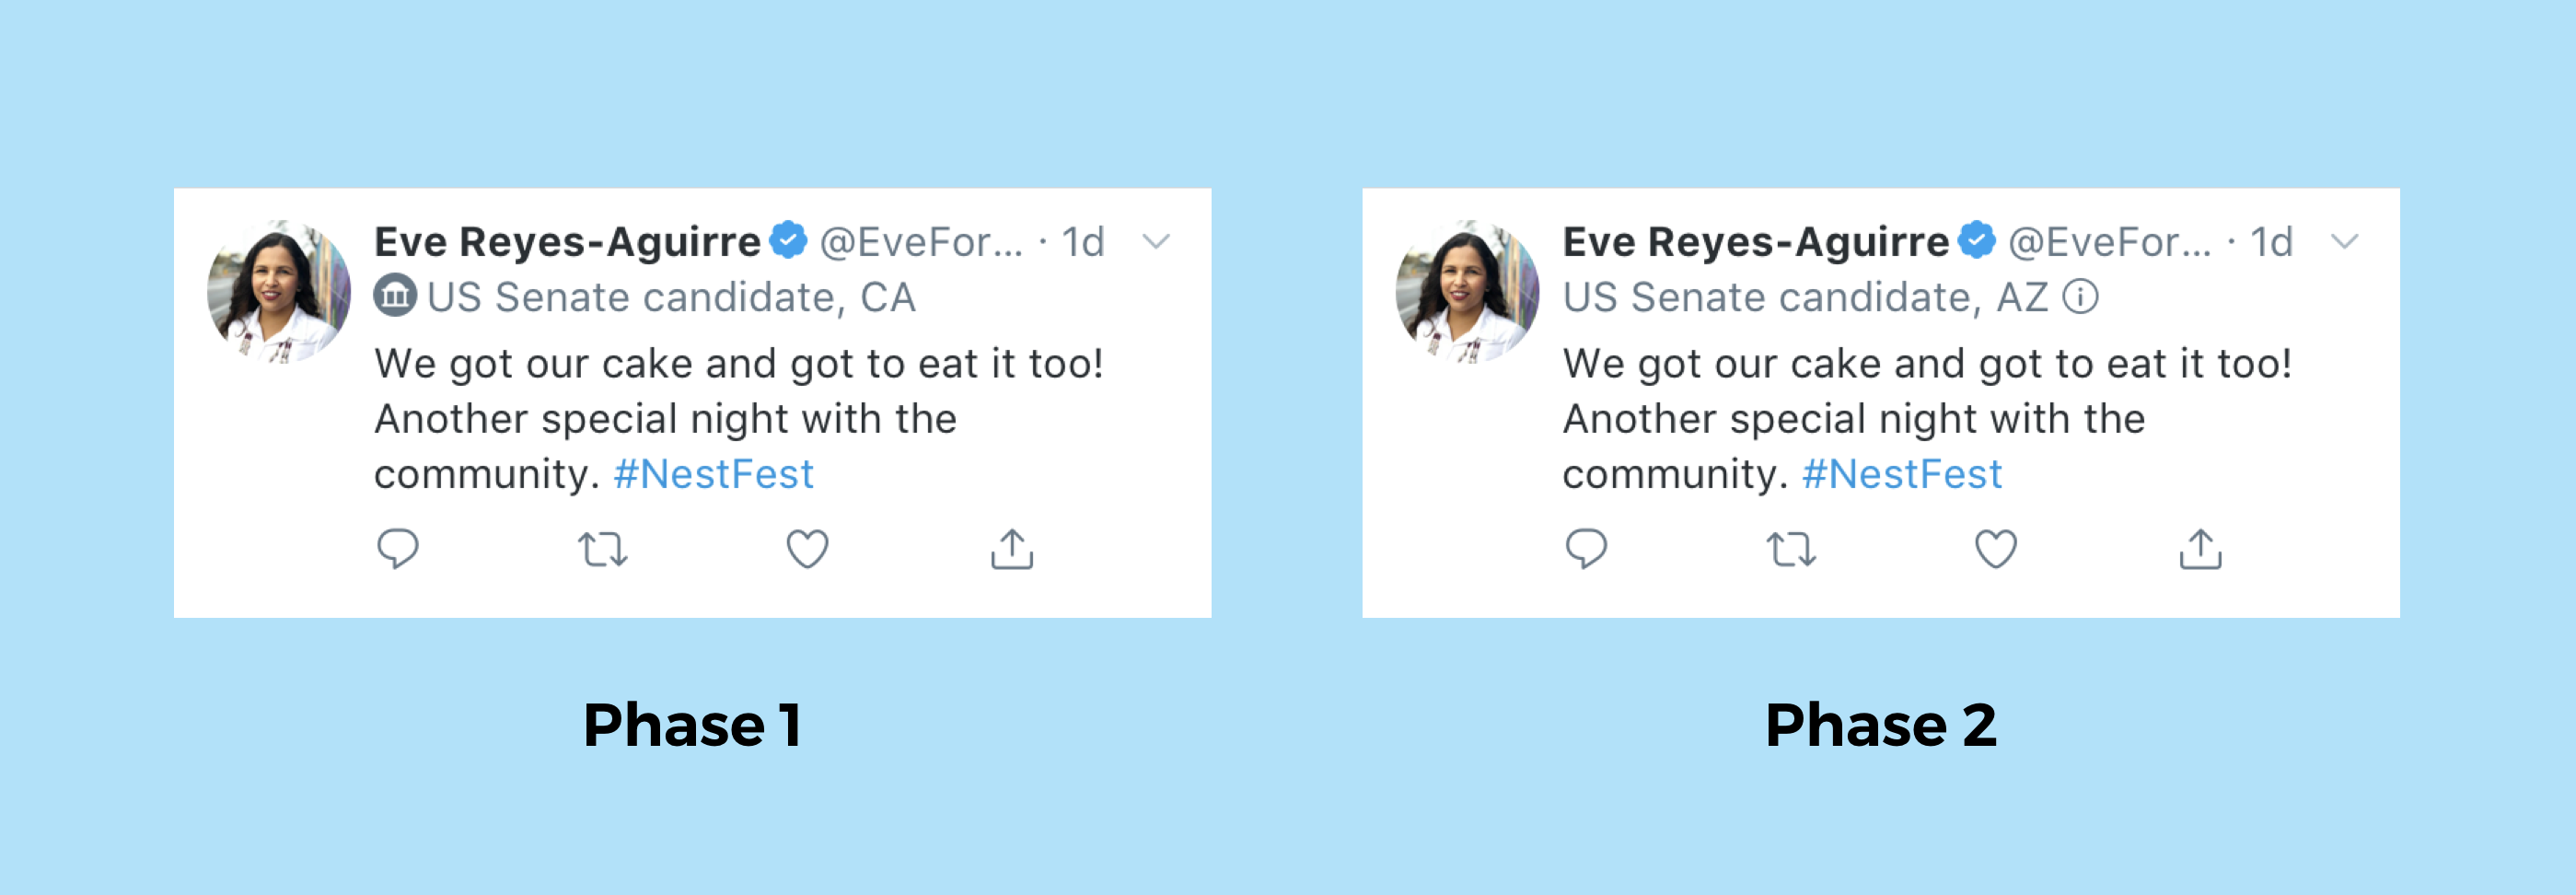The height and width of the screenshot is (895, 2576).
Task: Click profile photo in Phase 2 tweet
Action: pos(1467,290)
